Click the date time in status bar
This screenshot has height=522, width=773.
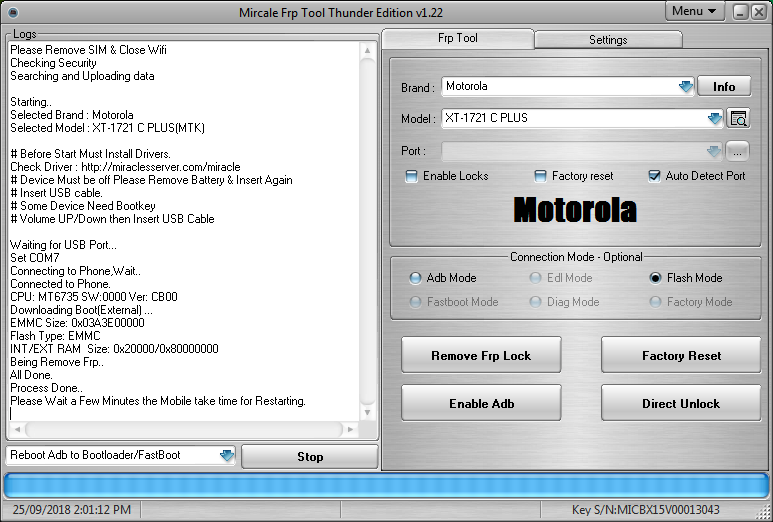72,510
